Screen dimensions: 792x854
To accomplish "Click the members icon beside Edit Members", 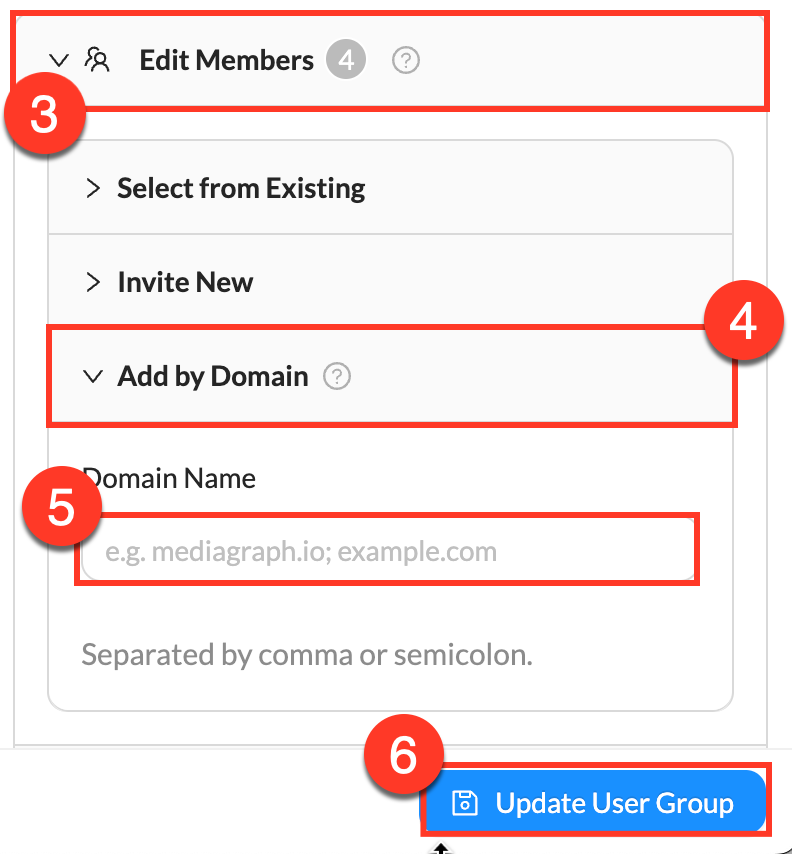I will [x=97, y=59].
